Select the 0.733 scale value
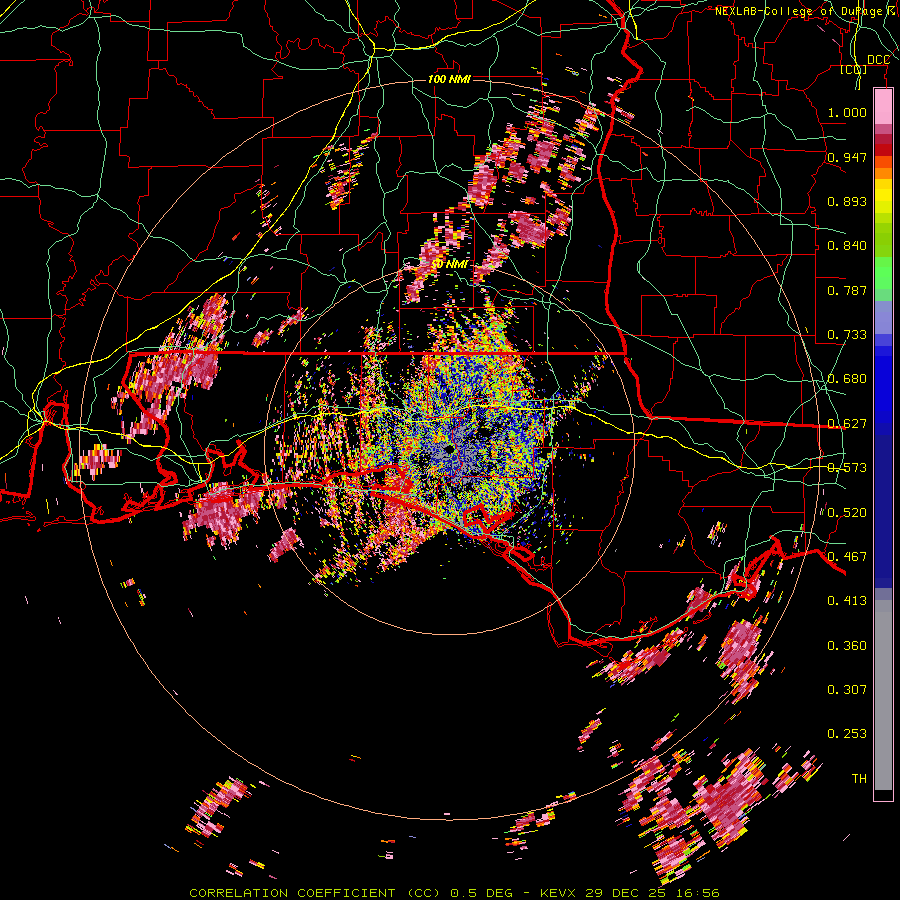The image size is (900, 900). [847, 335]
